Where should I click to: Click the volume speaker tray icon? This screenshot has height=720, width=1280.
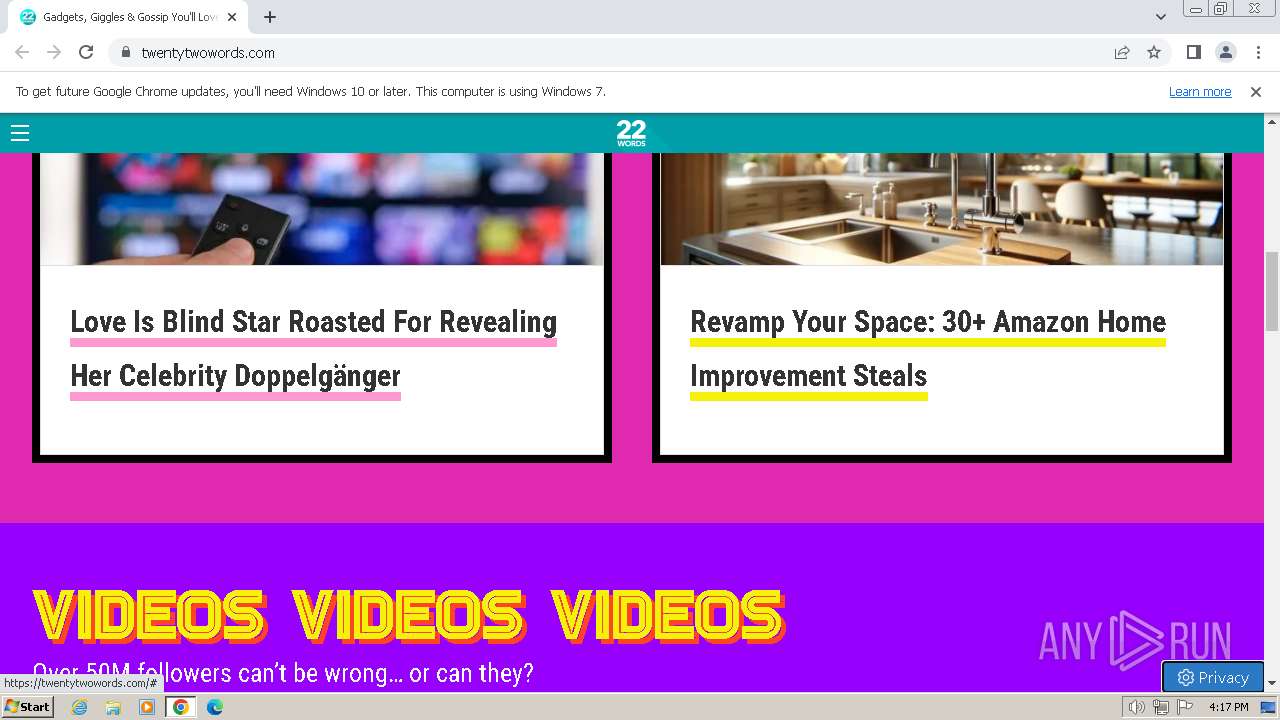[1137, 707]
